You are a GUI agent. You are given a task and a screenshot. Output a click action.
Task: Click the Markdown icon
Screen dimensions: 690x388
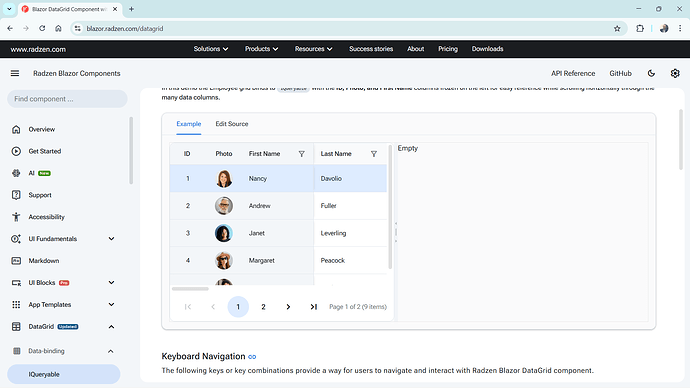pos(16,261)
